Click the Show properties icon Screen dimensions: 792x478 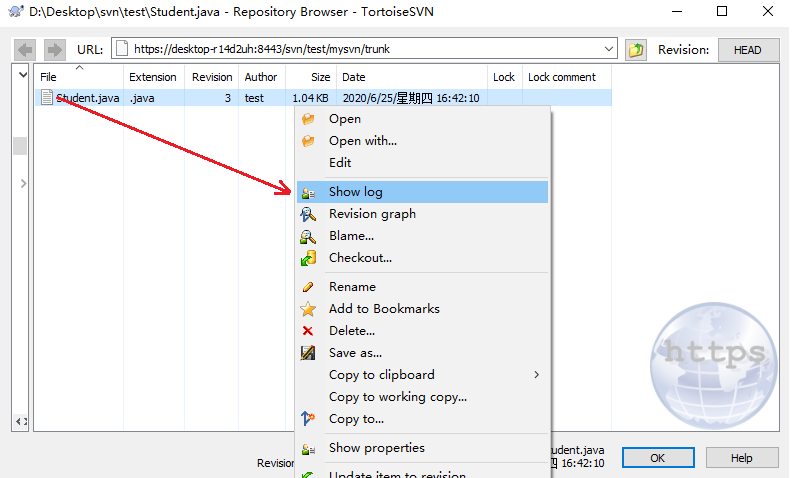308,448
